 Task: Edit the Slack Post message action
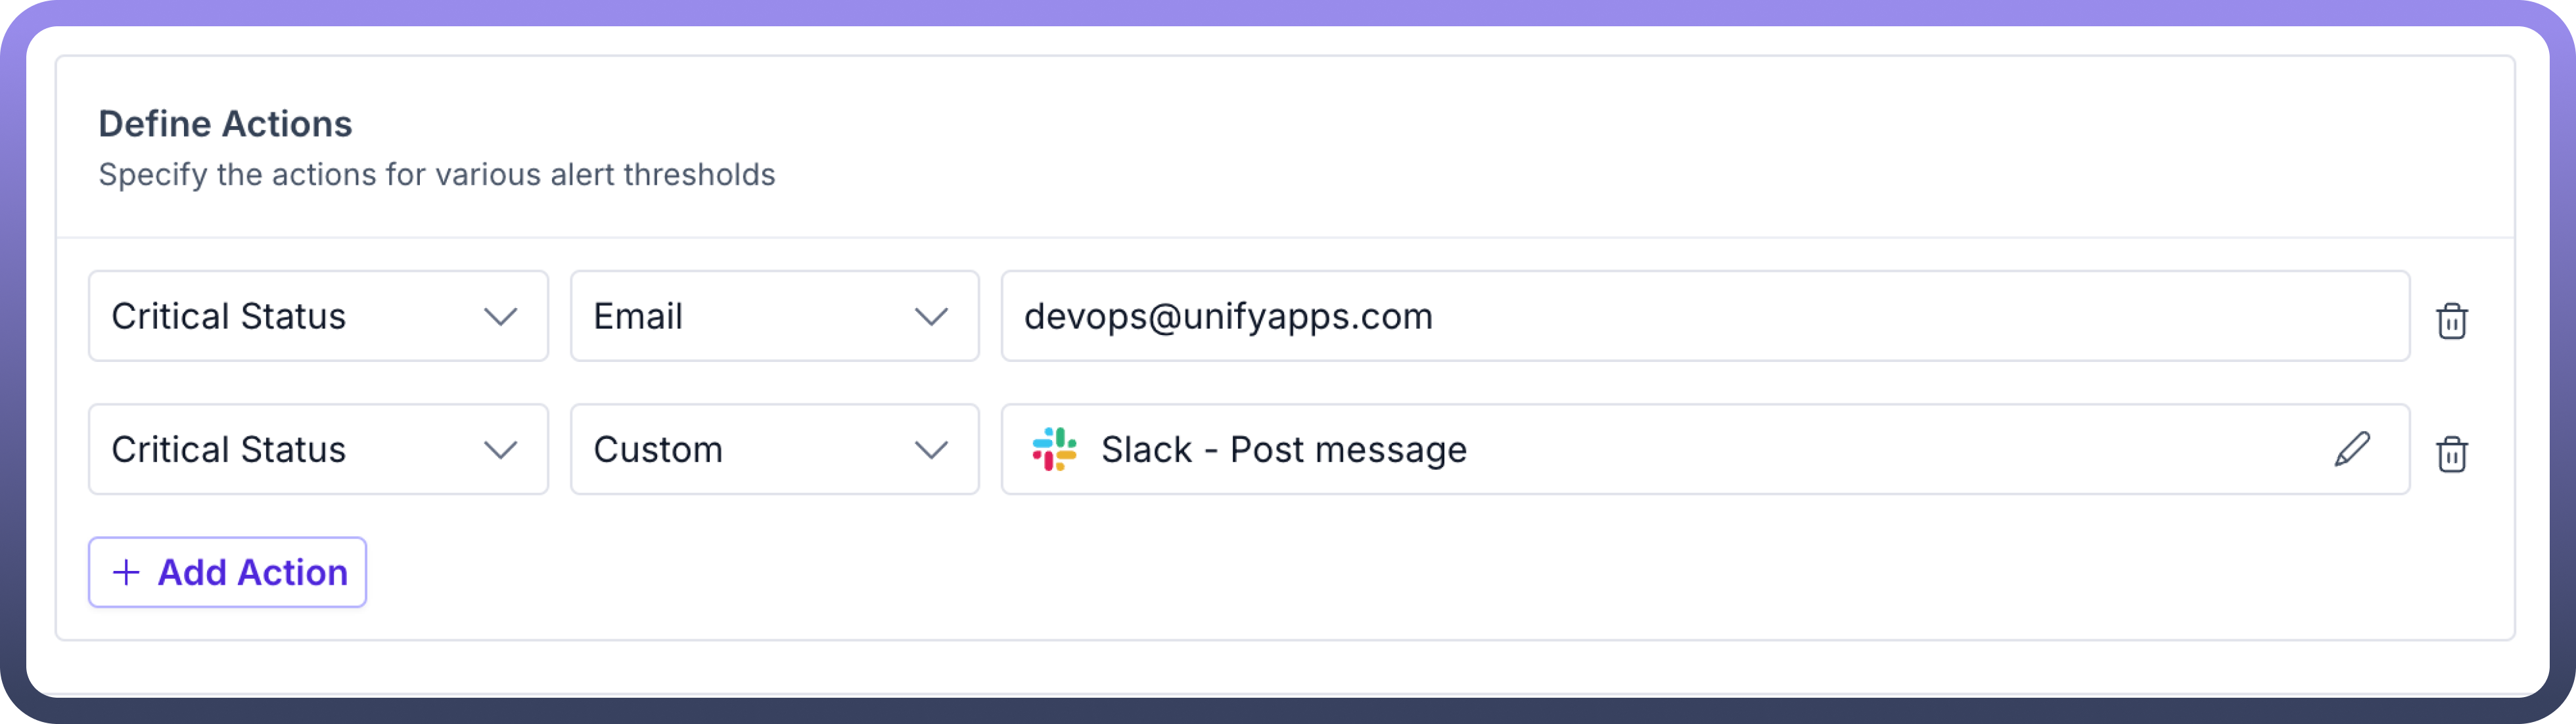point(2352,449)
